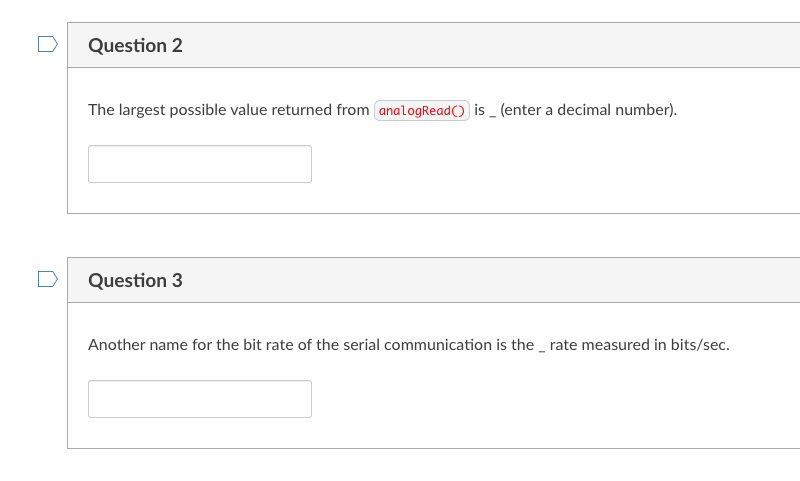Click the blank underscore in Question 2 text
This screenshot has height=481, width=800.
click(492, 113)
